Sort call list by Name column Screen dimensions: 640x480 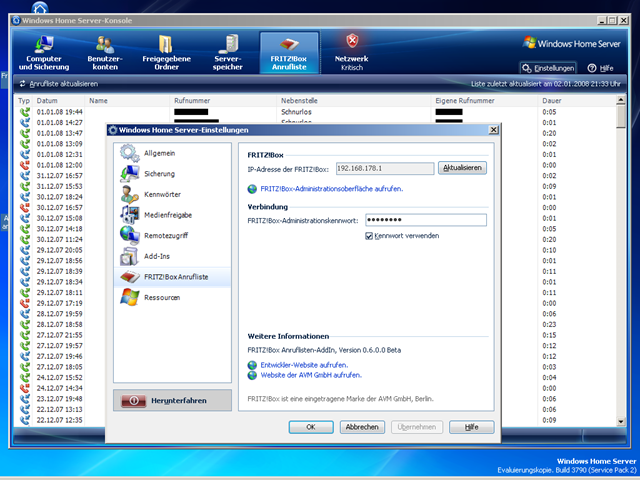click(127, 100)
